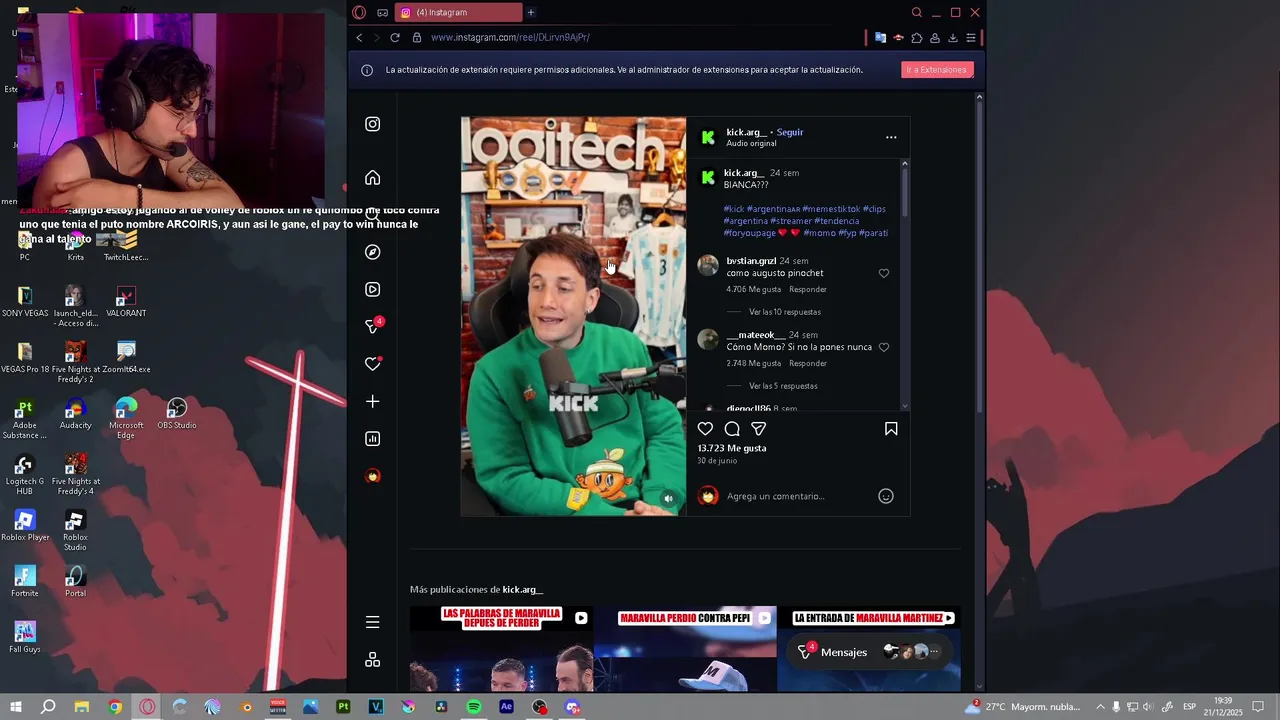Toggle the reel's mute speaker button

(669, 498)
